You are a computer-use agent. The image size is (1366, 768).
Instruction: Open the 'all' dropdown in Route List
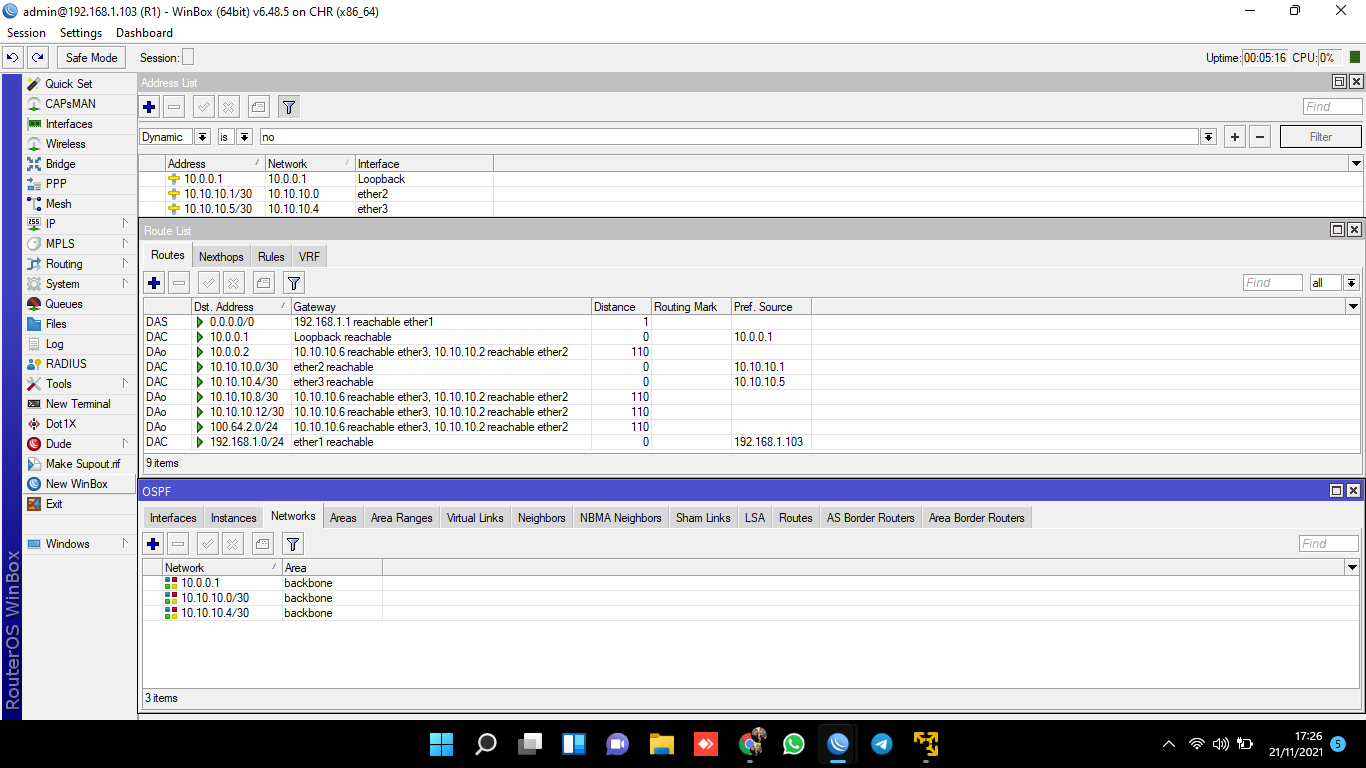click(1351, 283)
